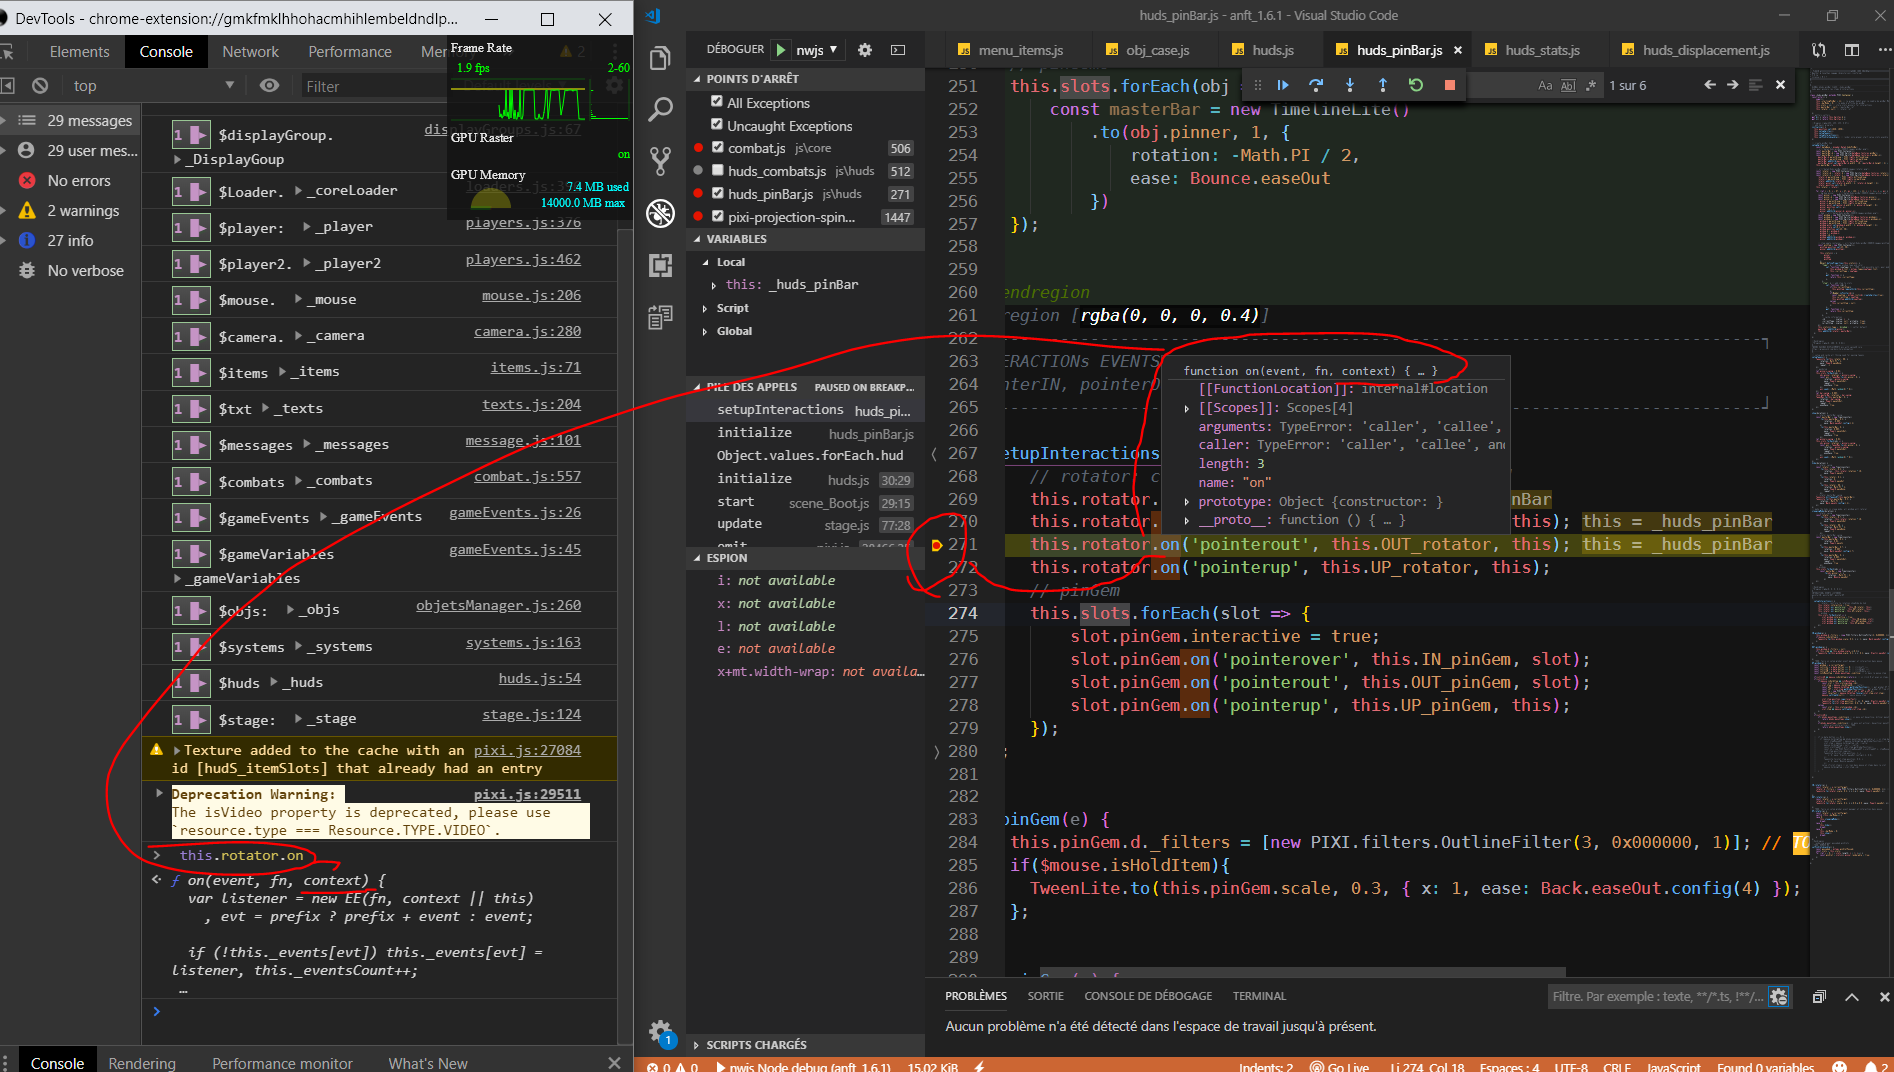1894x1072 pixels.
Task: Expand the SCRIPTS CHARGÉS section
Action: click(805, 1044)
